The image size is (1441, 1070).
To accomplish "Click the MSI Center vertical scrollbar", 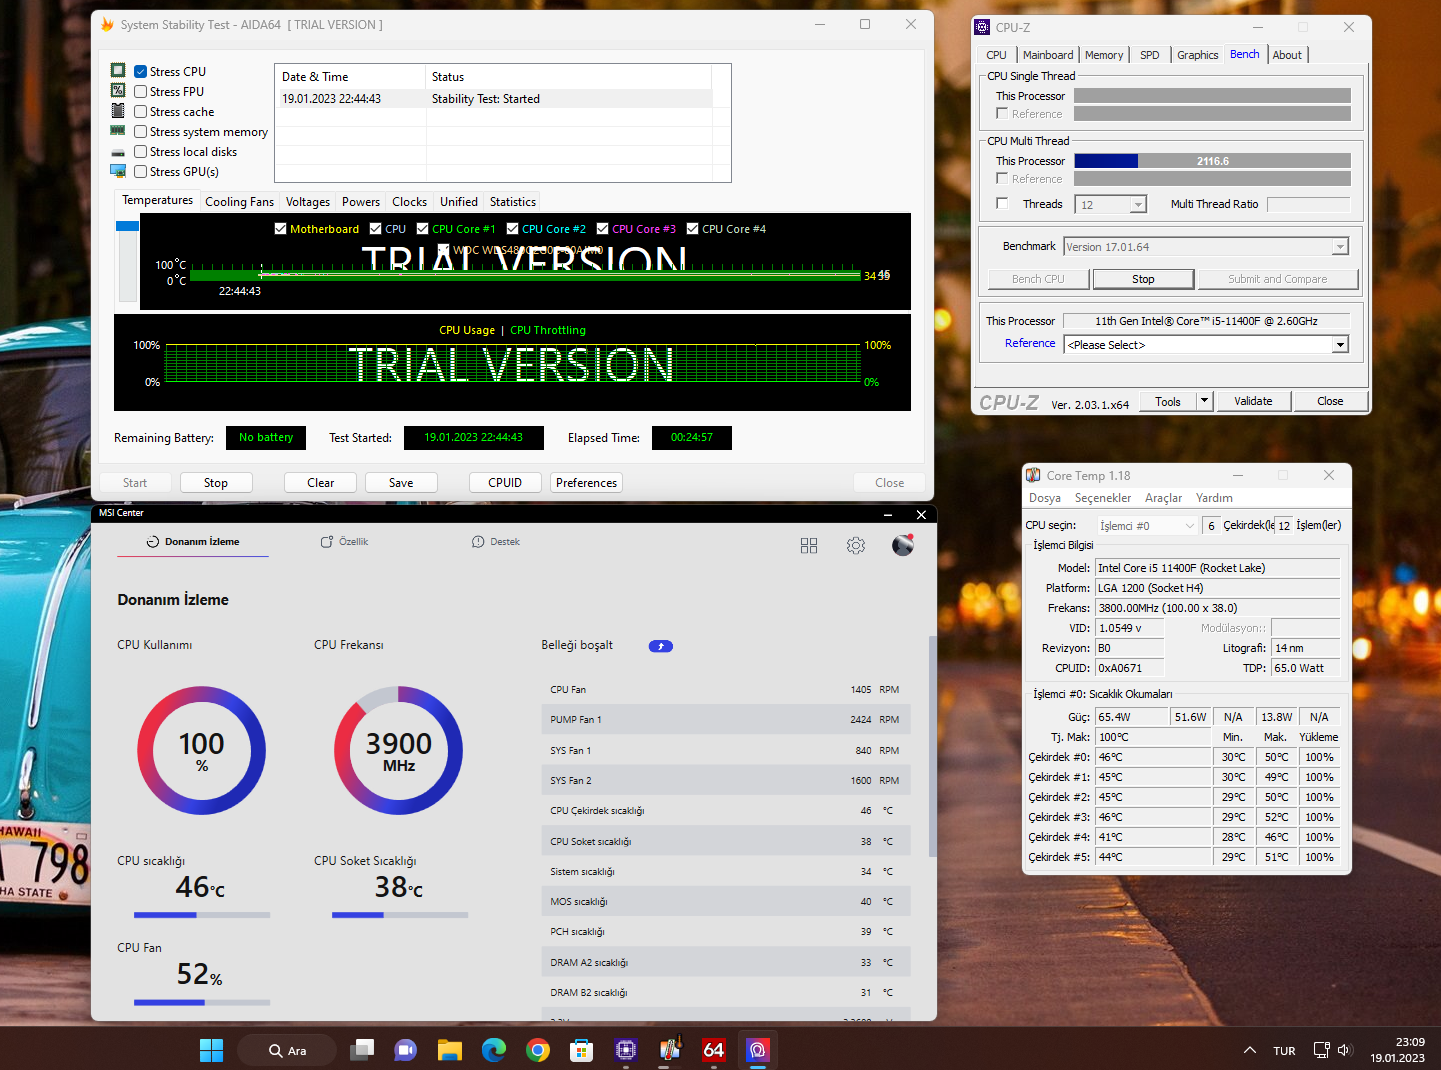I will coord(933,746).
